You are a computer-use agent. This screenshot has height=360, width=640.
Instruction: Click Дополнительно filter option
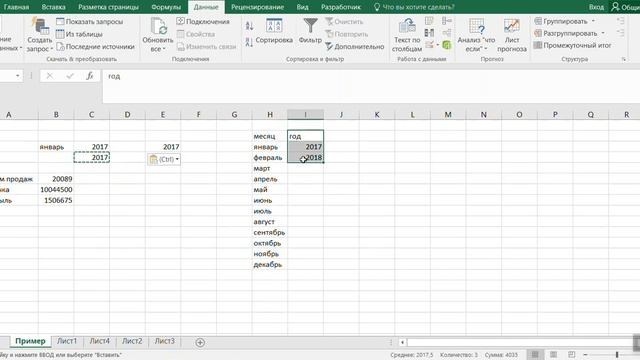click(355, 47)
